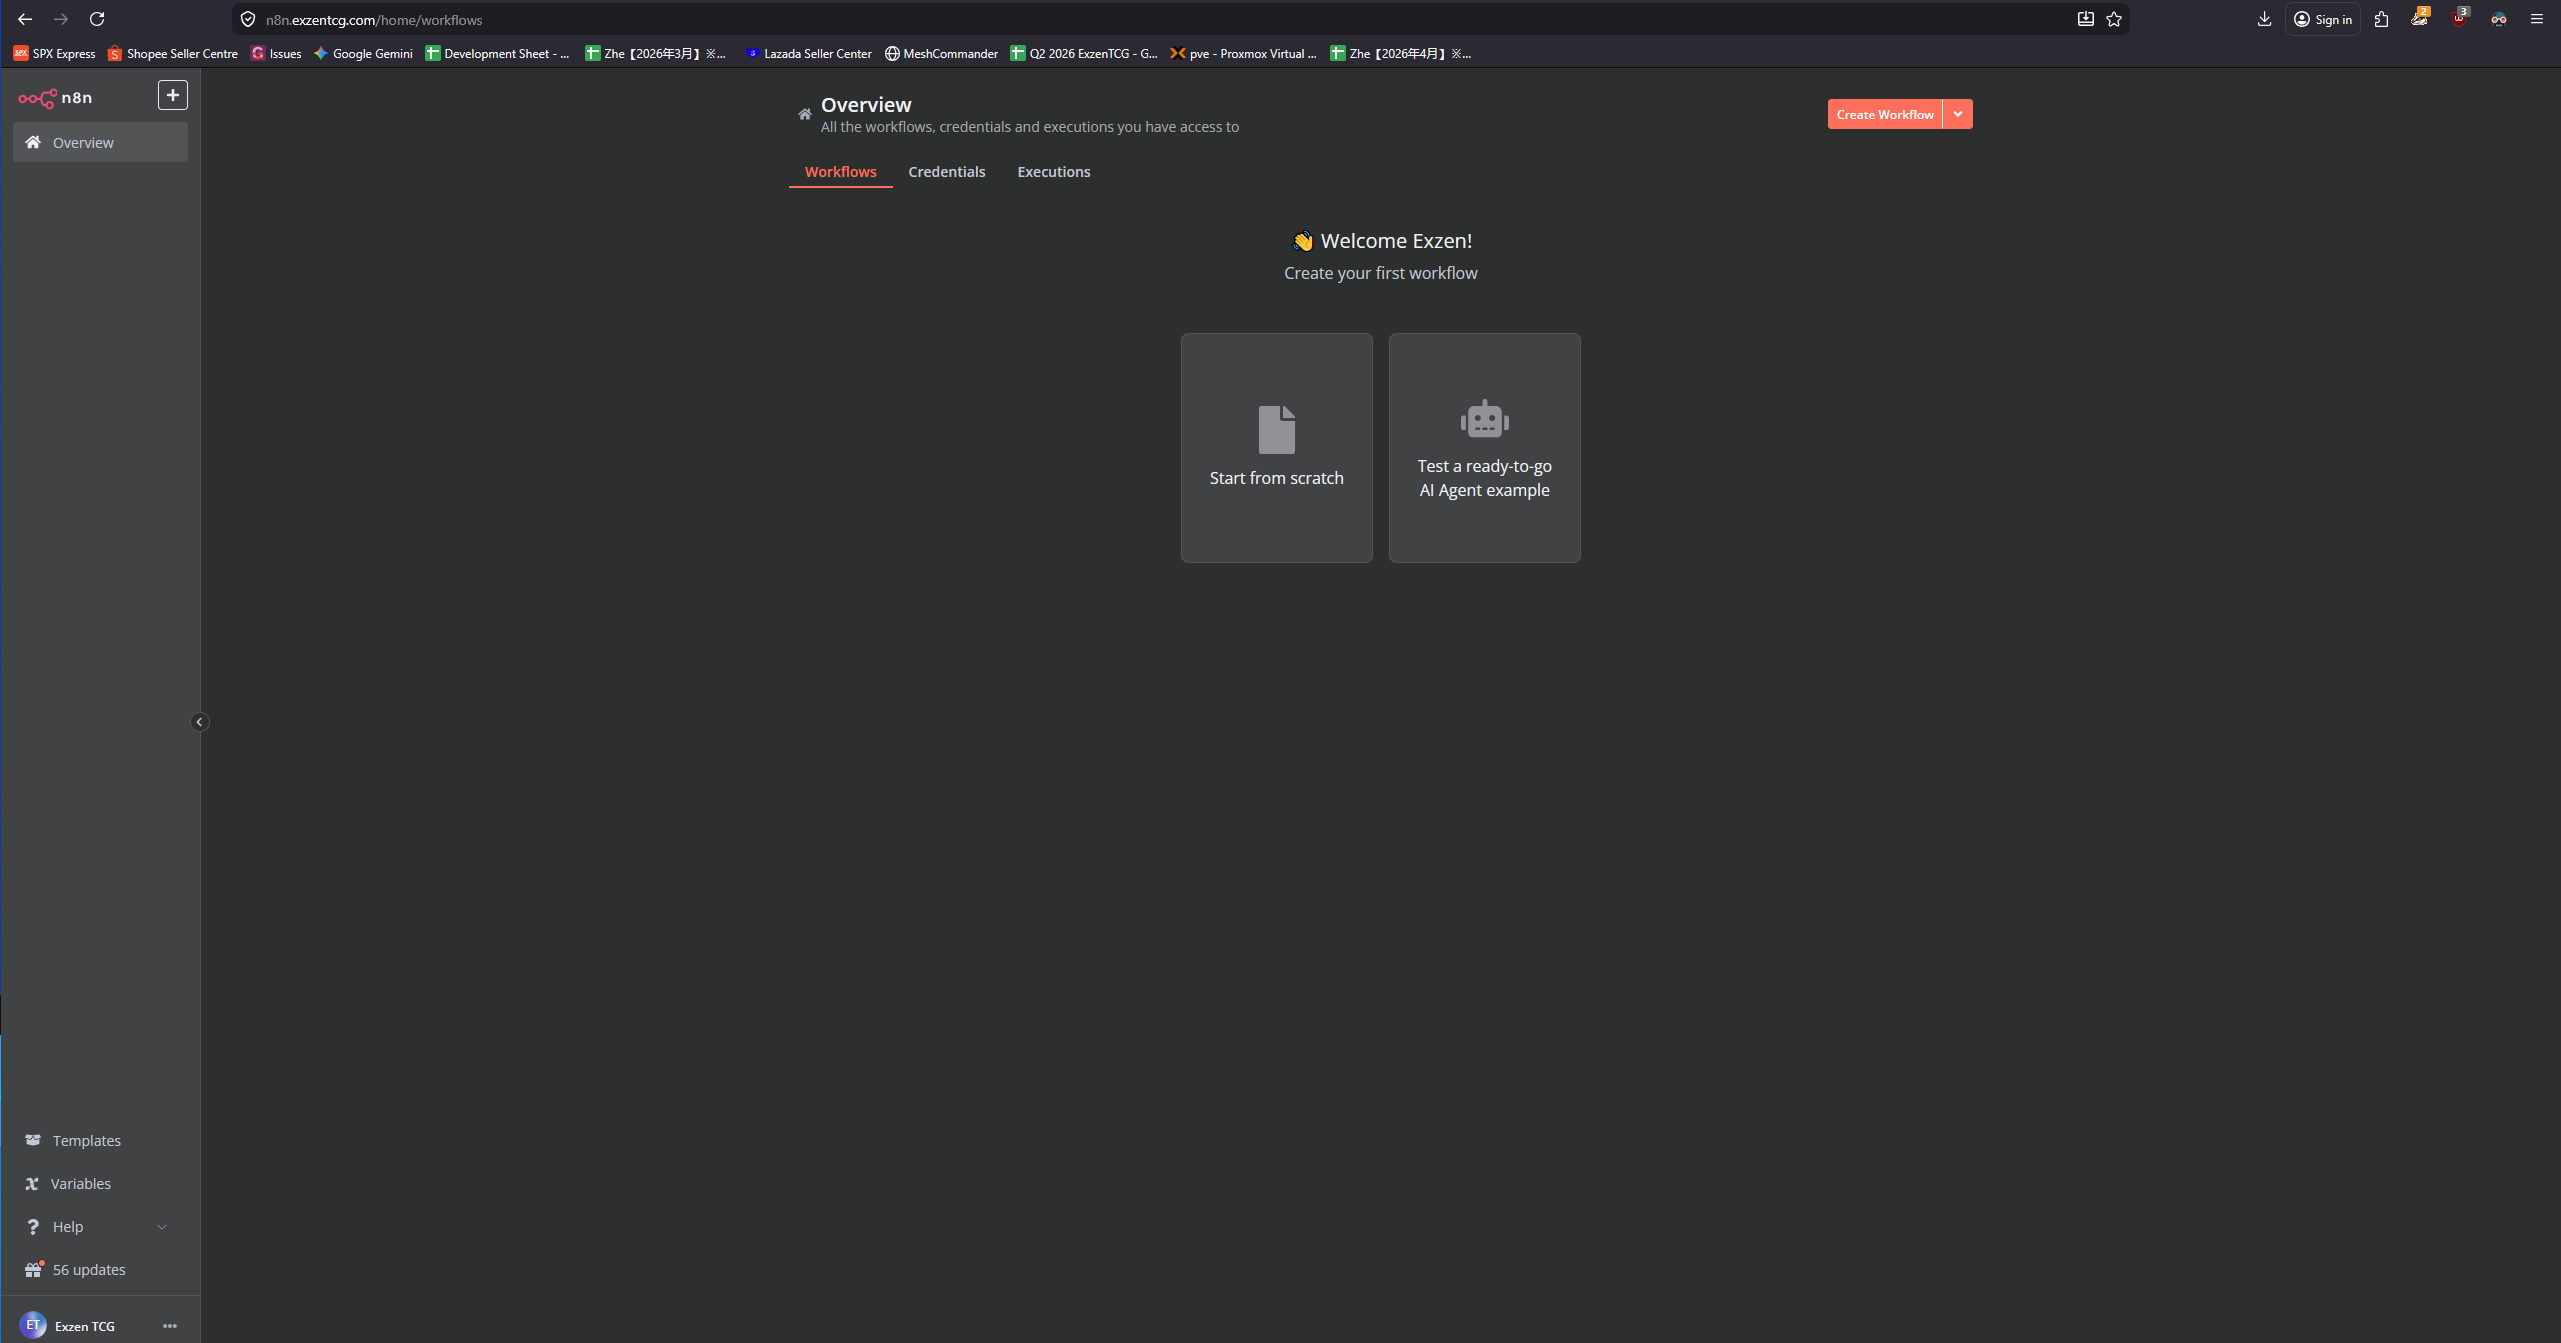Open Variables in the sidebar
The image size is (2561, 1343).
pos(80,1183)
